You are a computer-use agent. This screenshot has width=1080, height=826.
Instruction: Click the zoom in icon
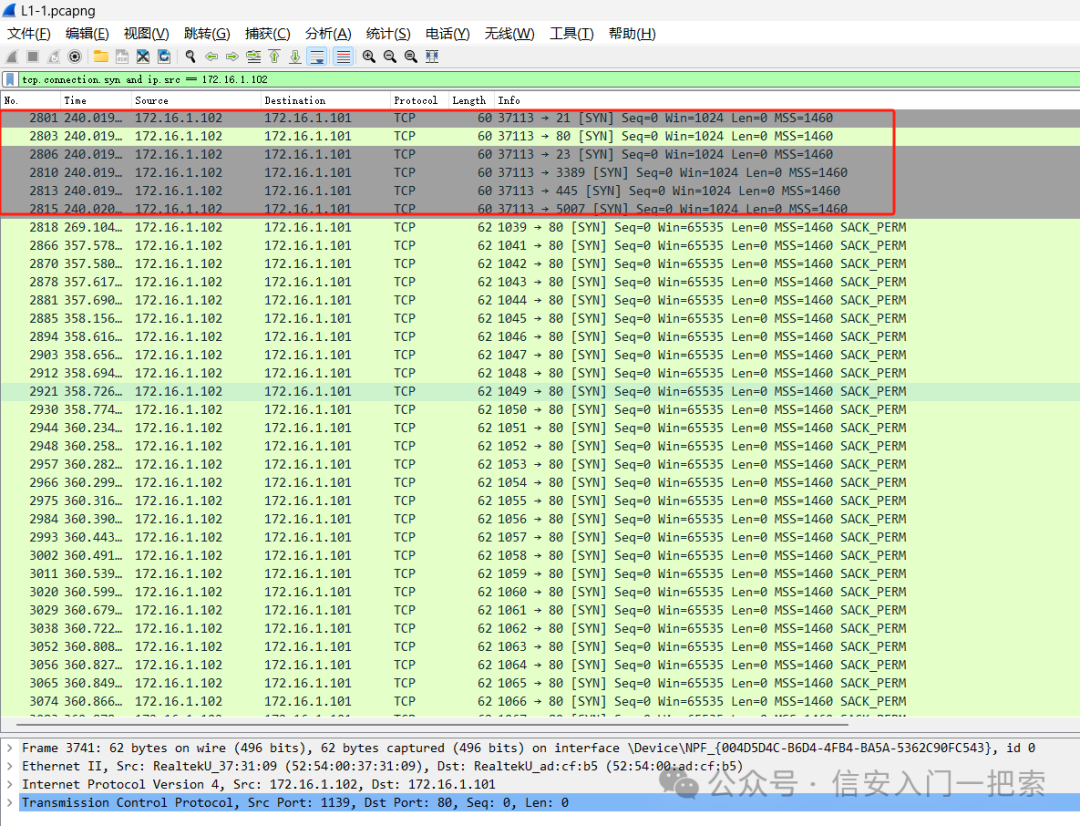369,56
